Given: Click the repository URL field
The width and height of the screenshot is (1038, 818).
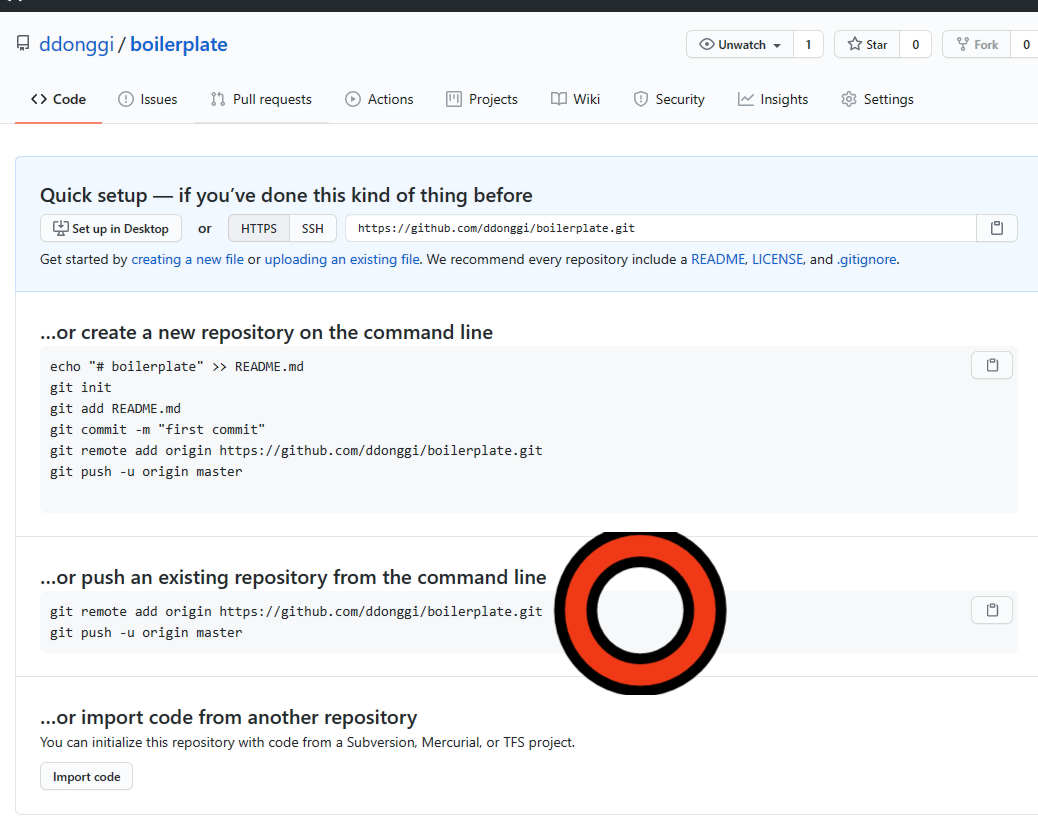Looking at the screenshot, I should tap(661, 228).
